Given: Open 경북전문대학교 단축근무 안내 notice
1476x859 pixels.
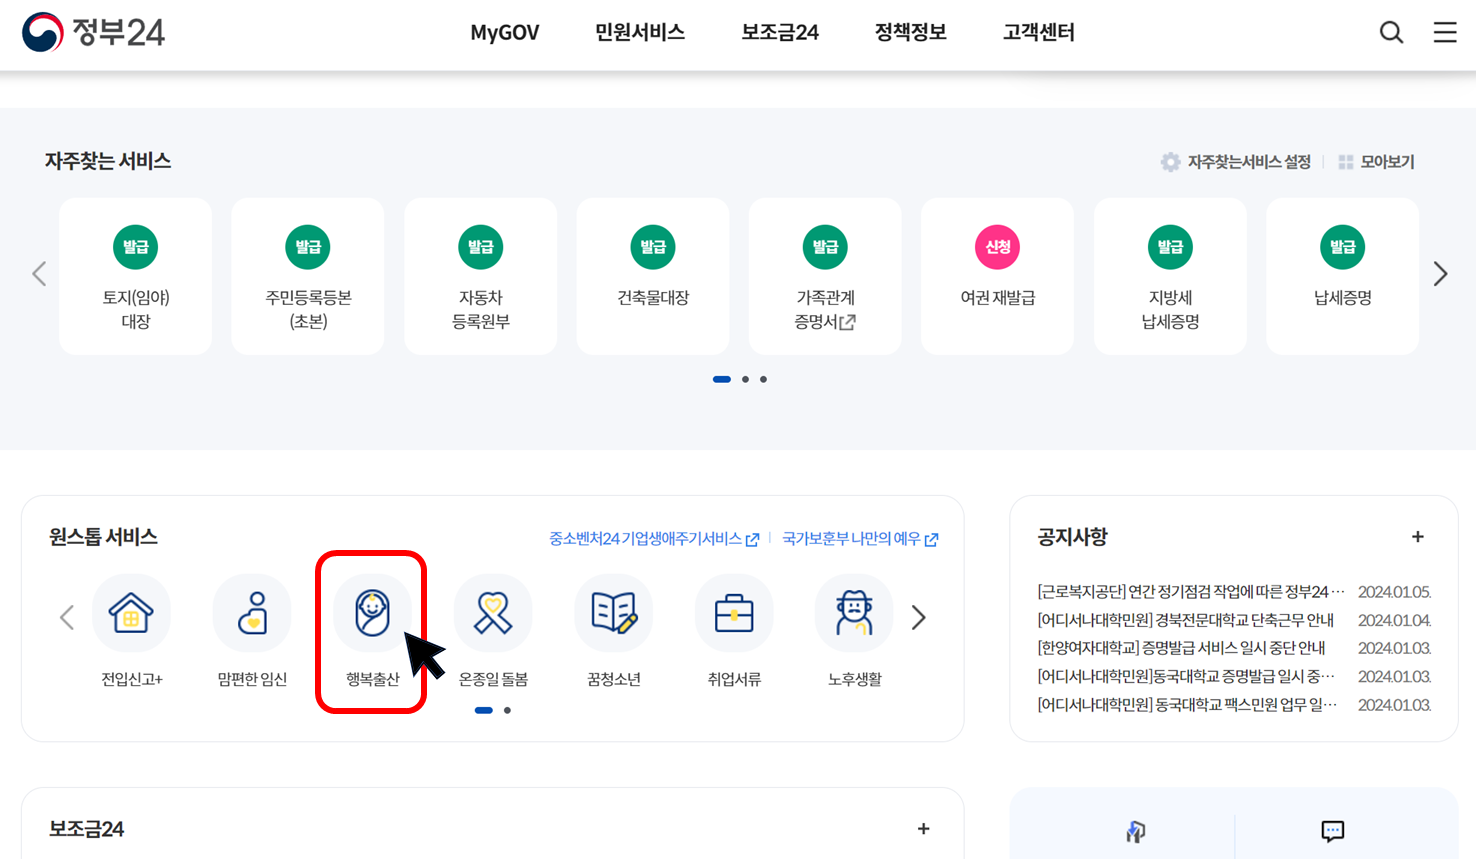Looking at the screenshot, I should (1186, 620).
